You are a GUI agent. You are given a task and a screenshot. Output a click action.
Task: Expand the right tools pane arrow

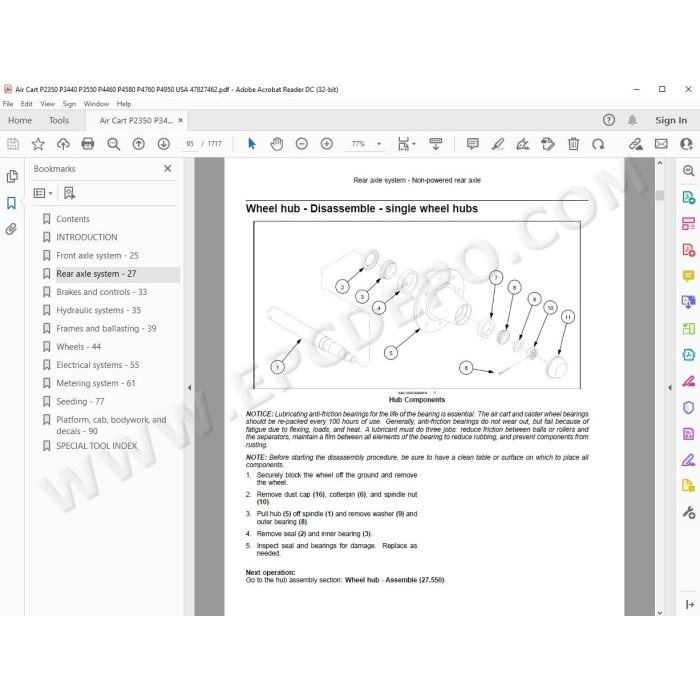(670, 388)
